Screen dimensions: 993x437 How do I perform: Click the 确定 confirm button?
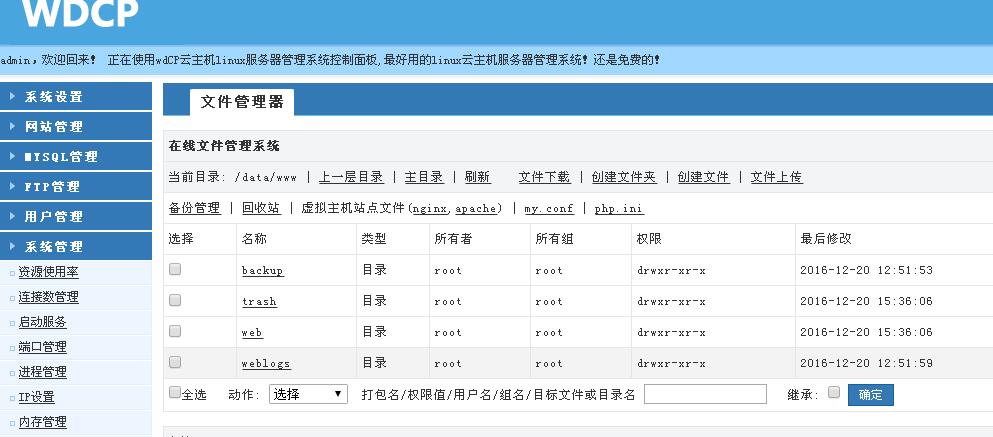coord(870,394)
